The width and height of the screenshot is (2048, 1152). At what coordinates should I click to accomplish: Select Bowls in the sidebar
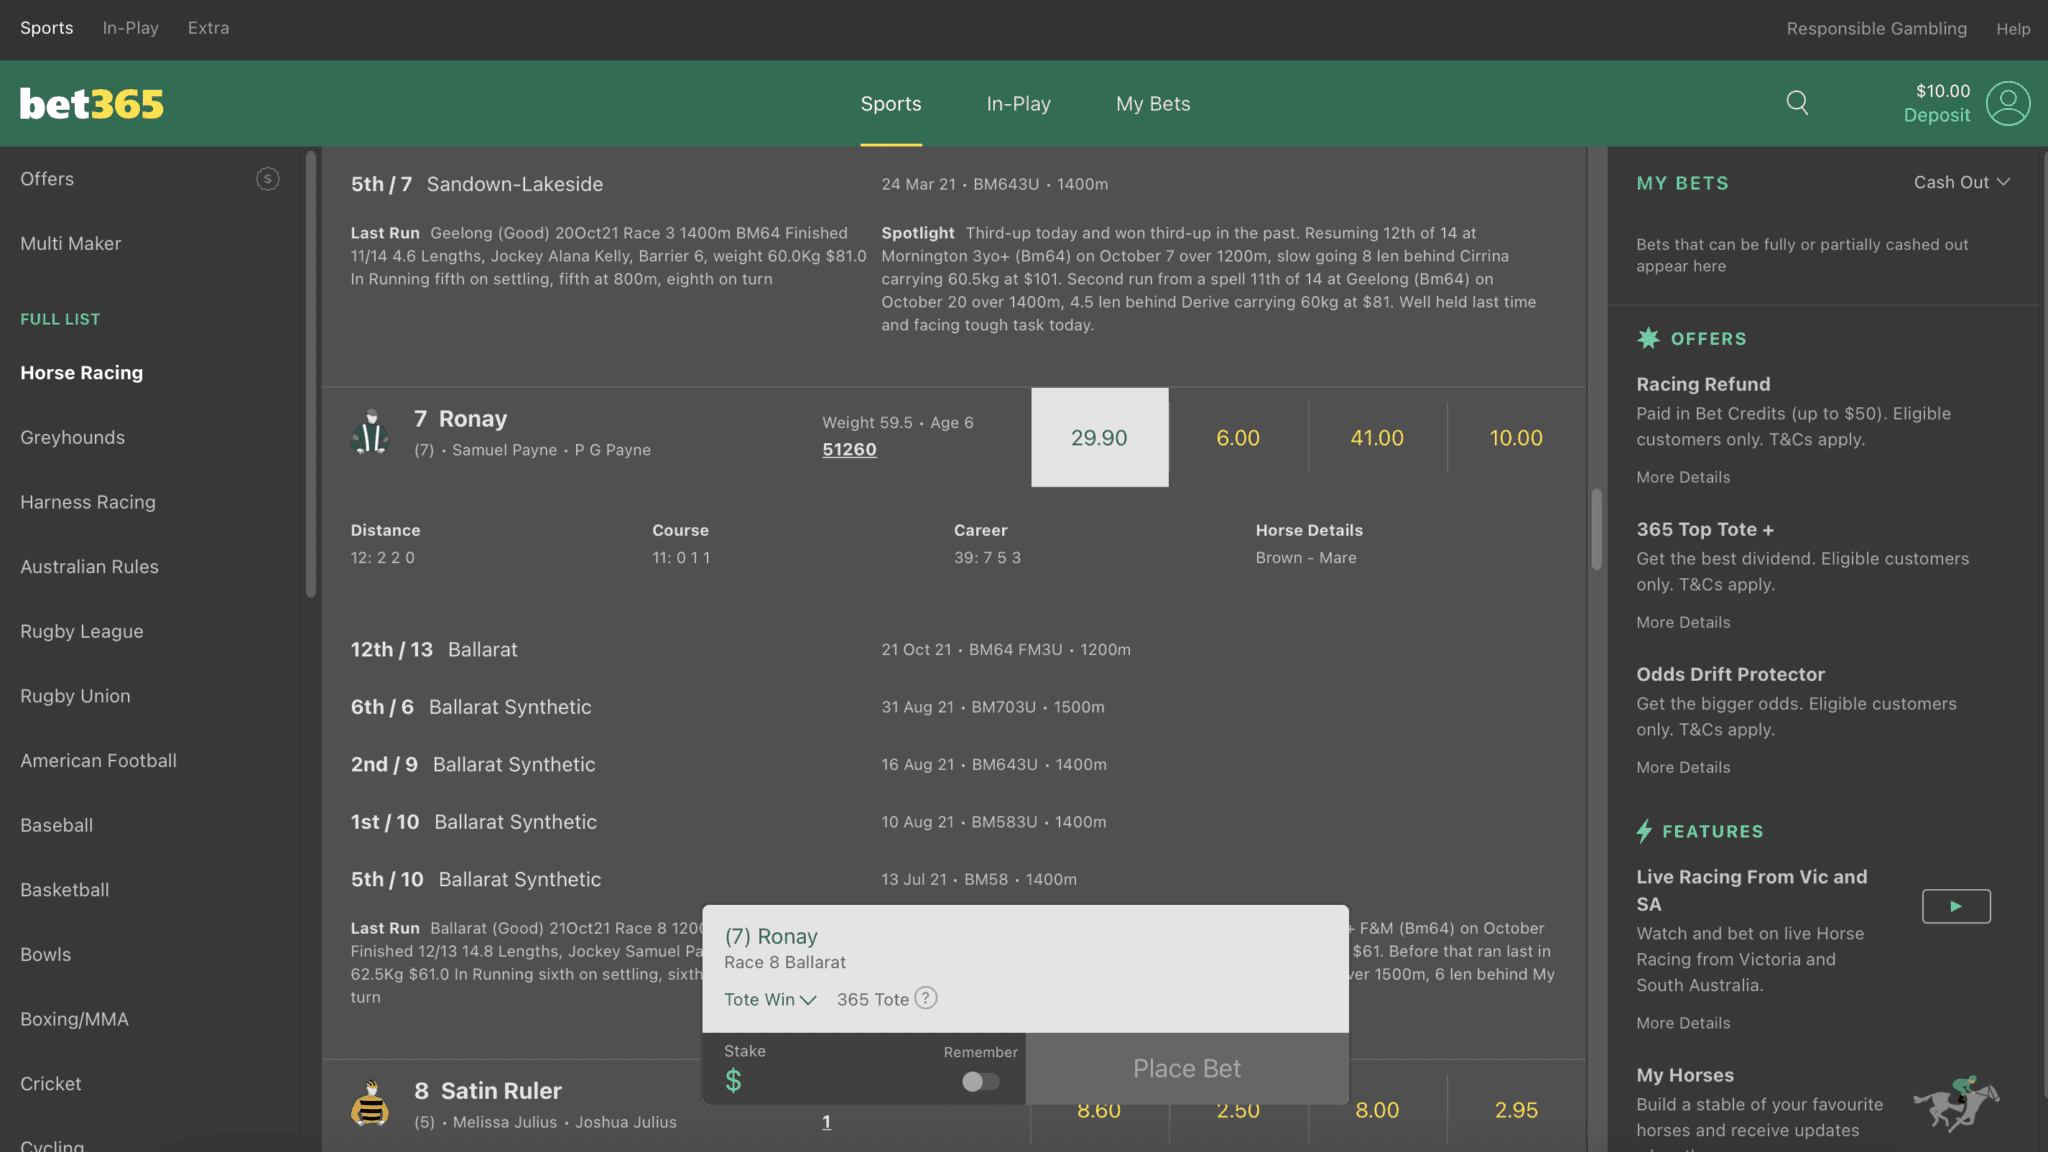point(45,955)
